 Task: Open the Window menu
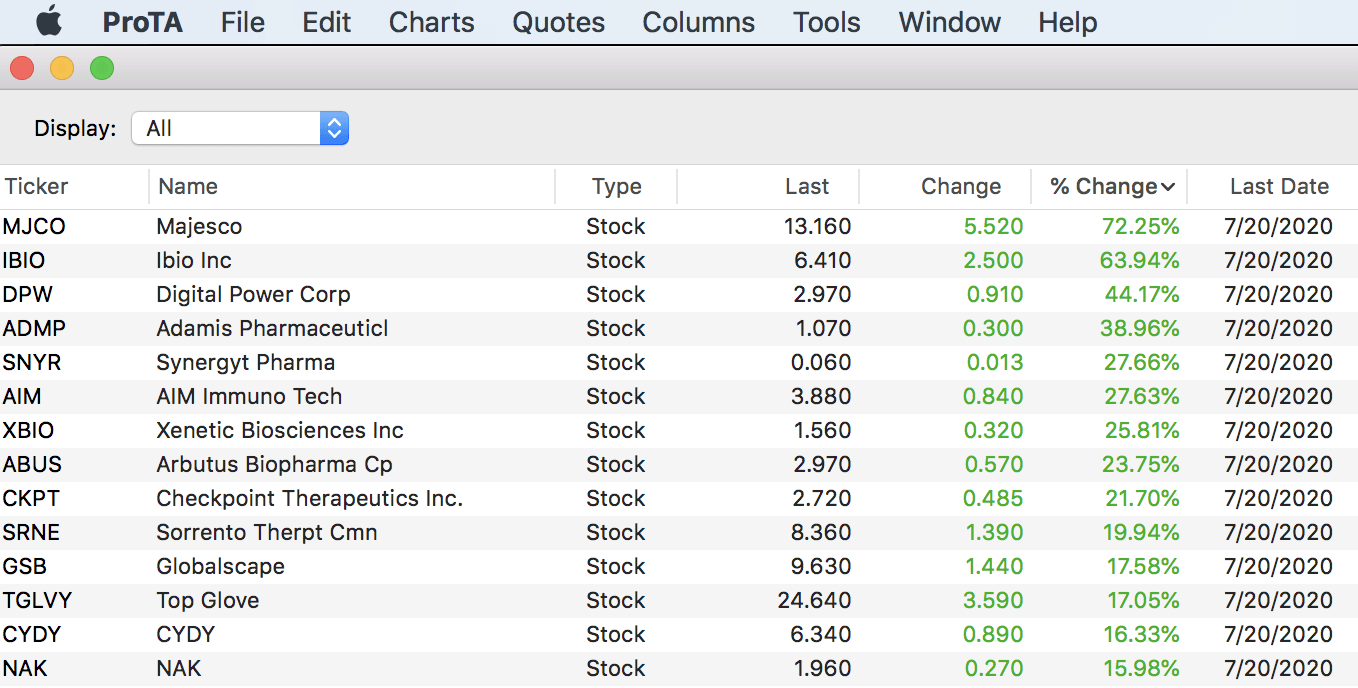click(950, 22)
